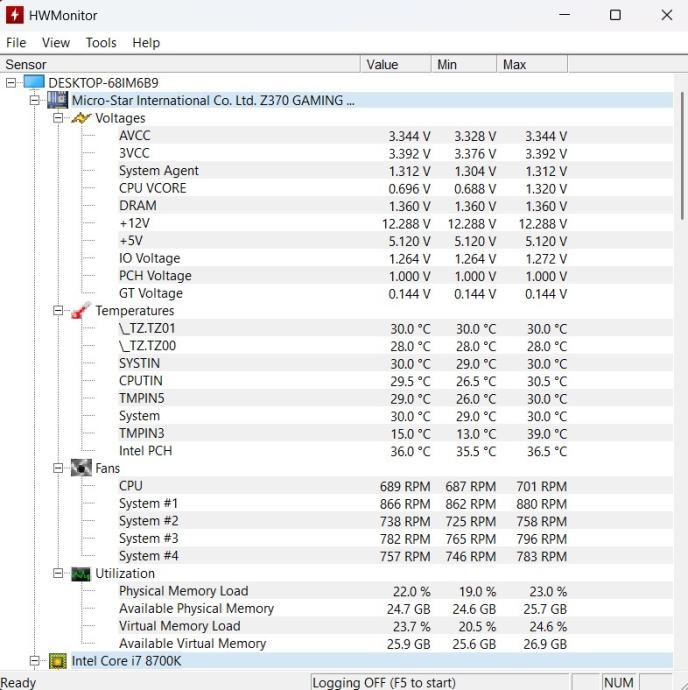688x690 pixels.
Task: Select the AVCC voltage row
Action: click(x=395, y=136)
